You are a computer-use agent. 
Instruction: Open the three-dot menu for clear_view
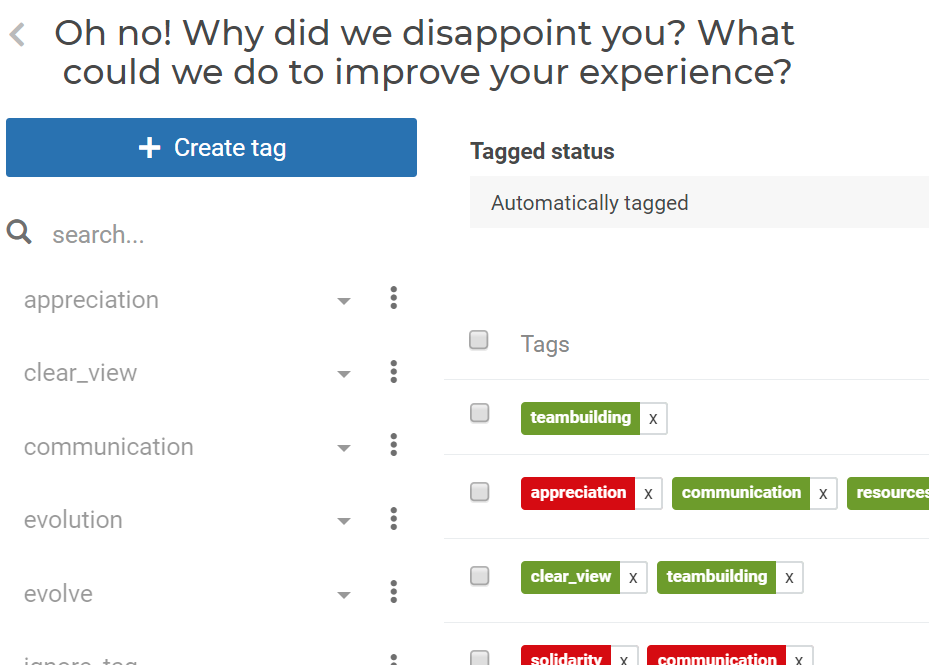(x=393, y=372)
